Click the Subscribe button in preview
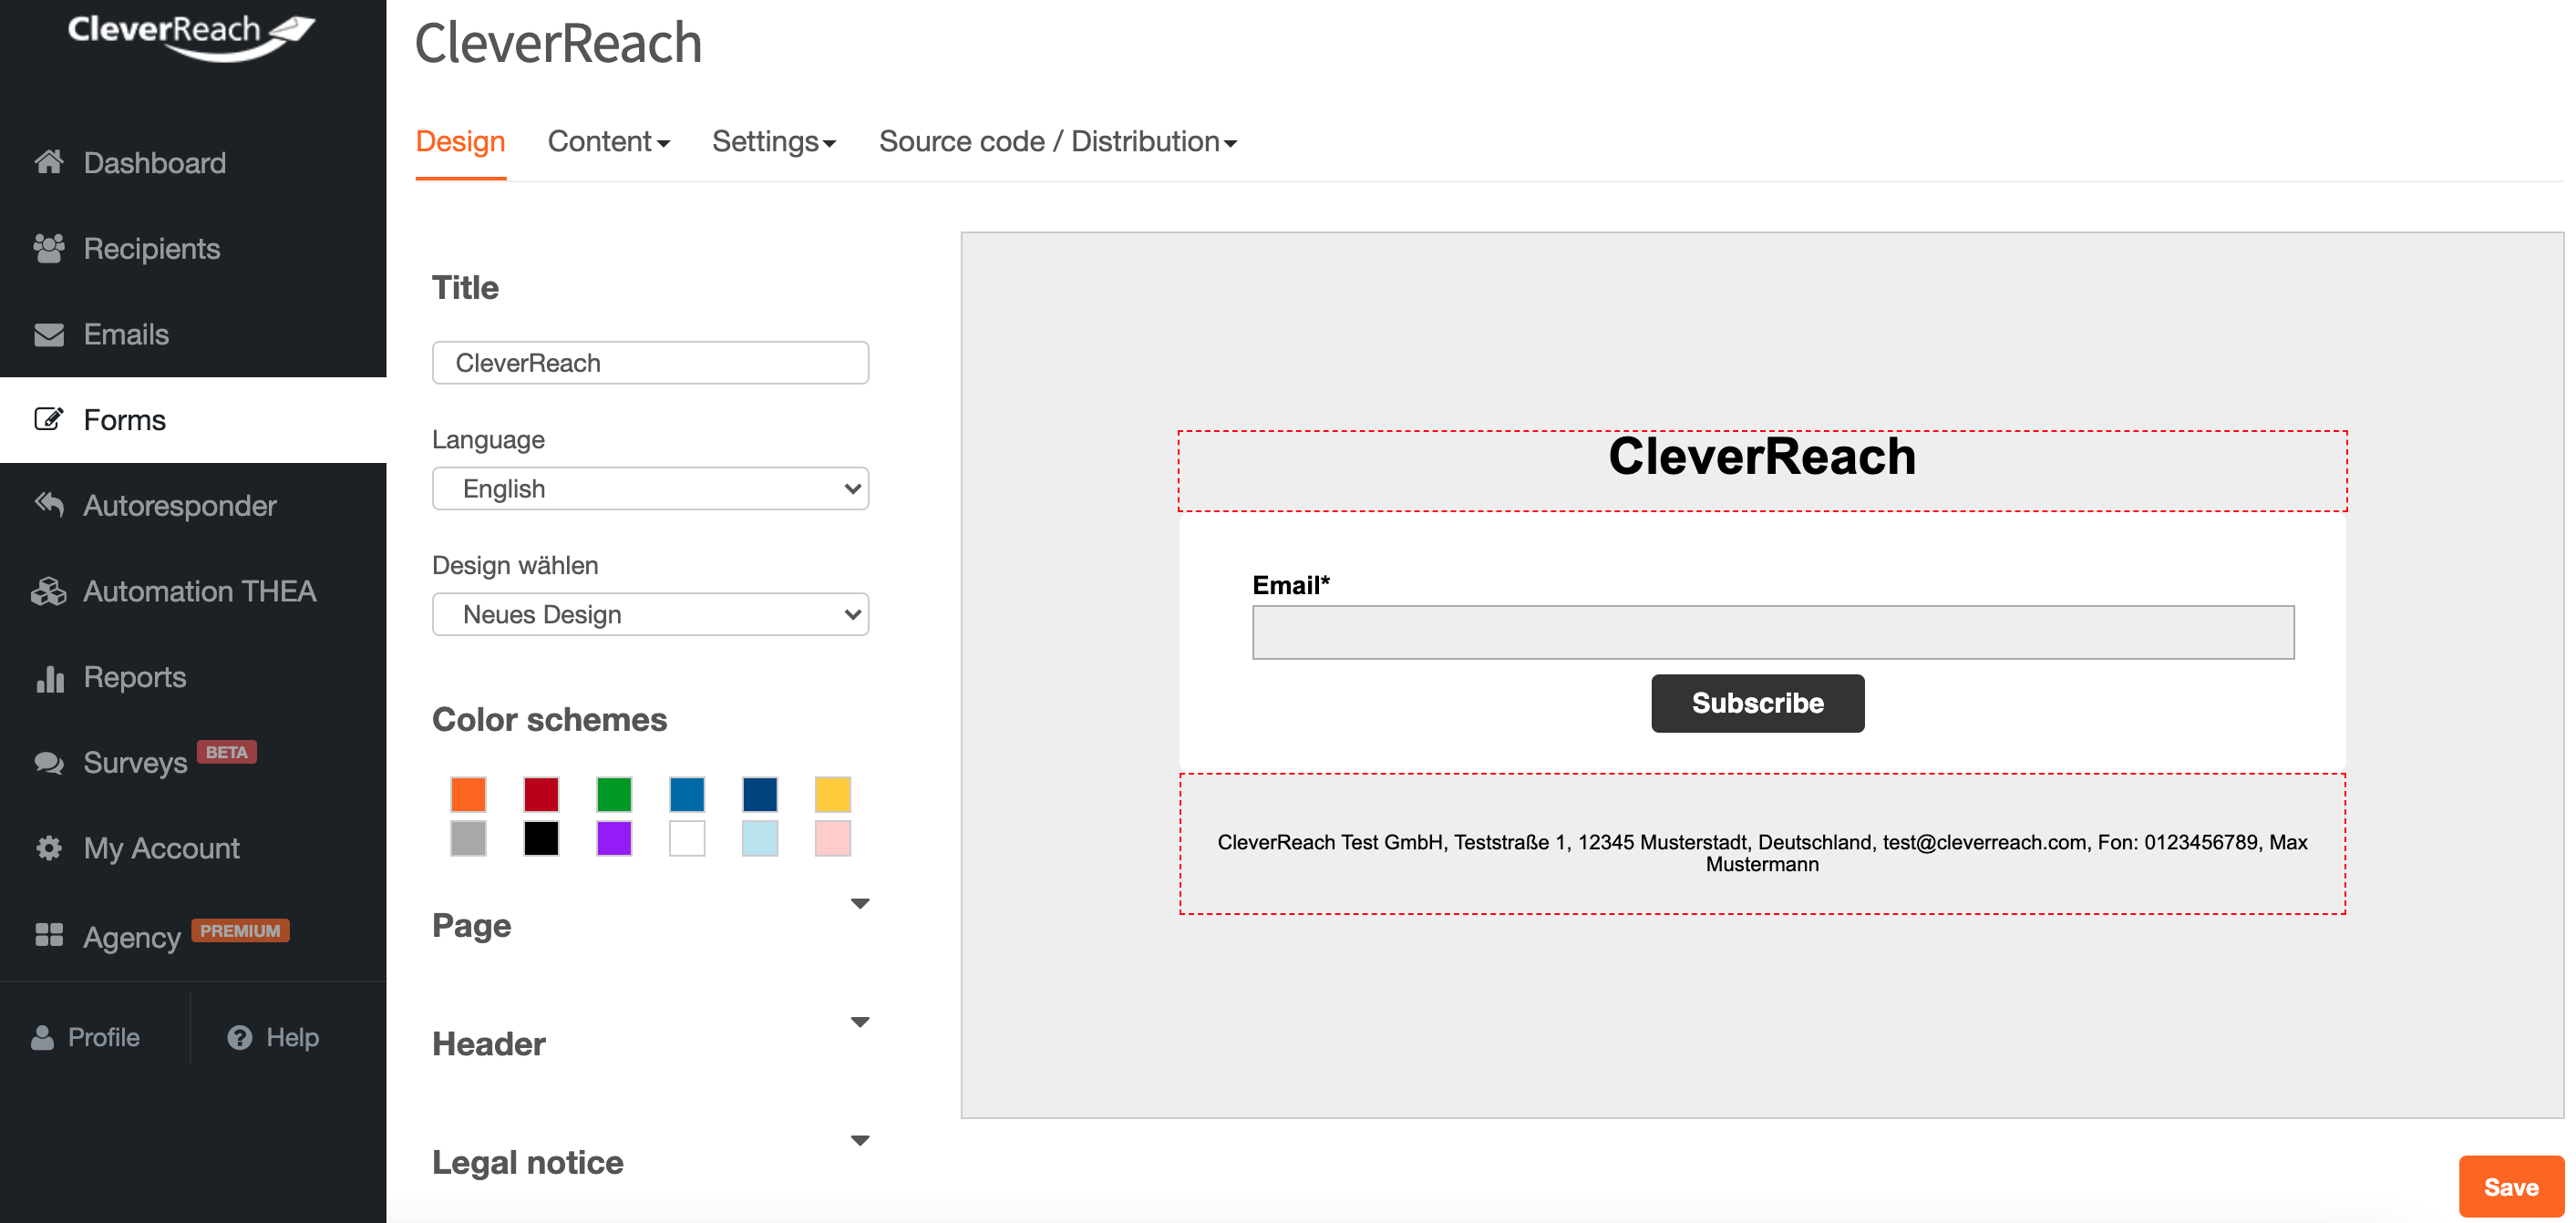This screenshot has height=1223, width=2576. pos(1757,703)
